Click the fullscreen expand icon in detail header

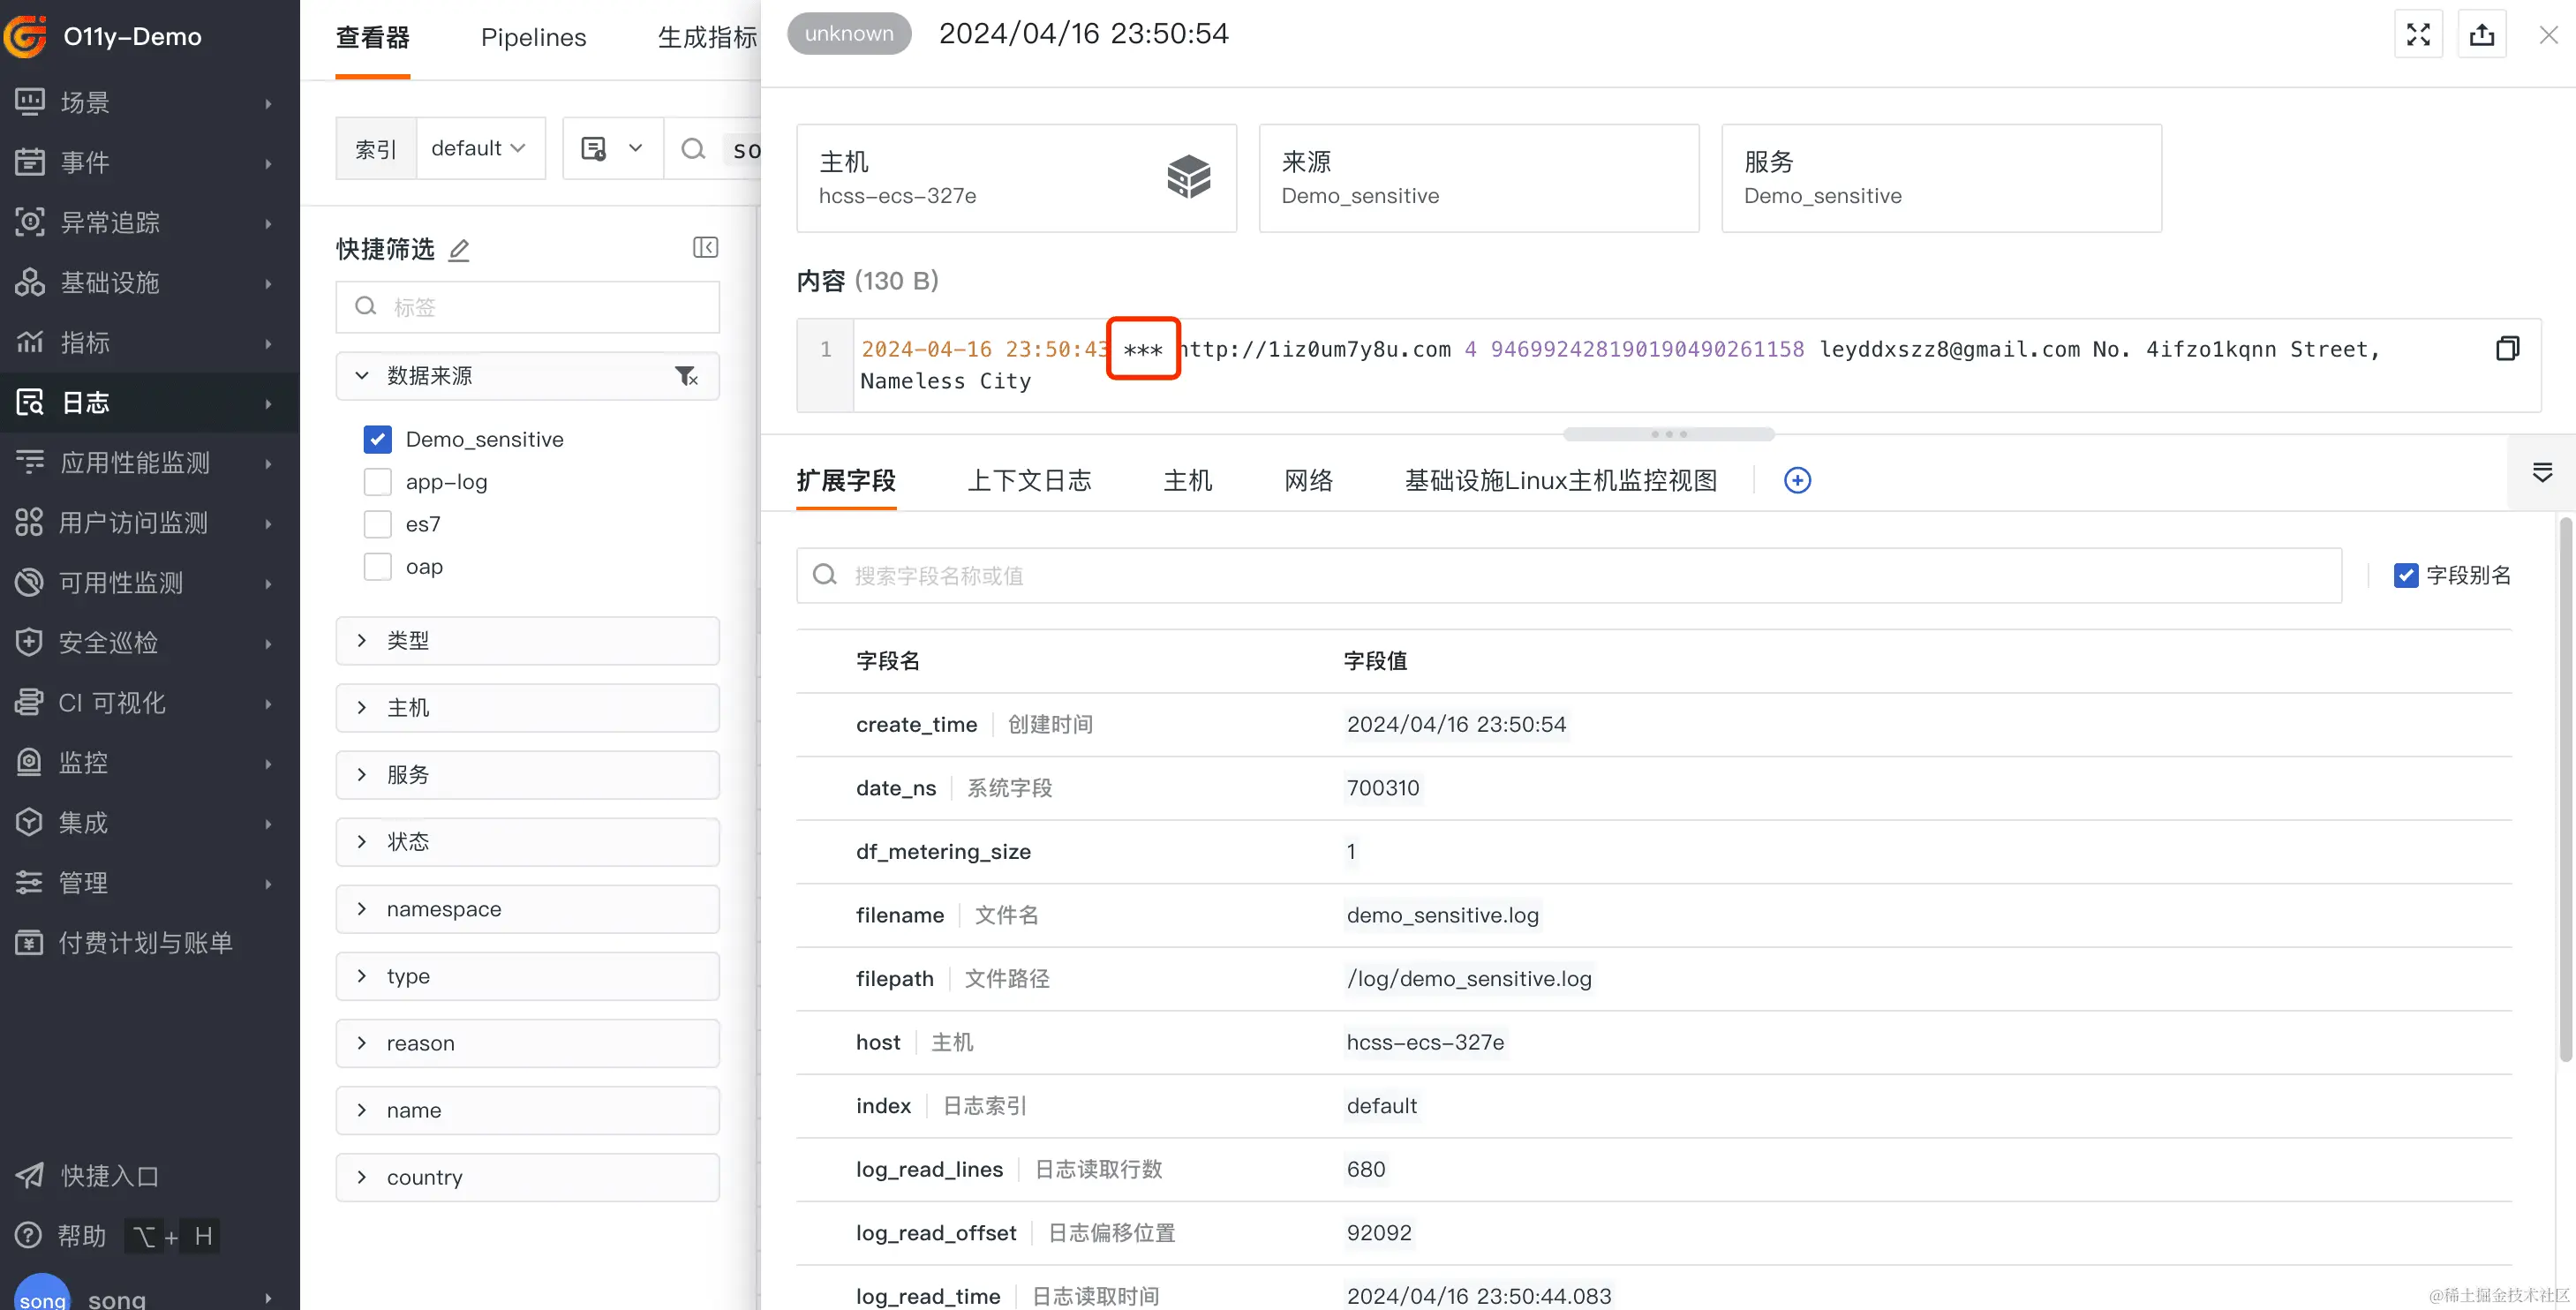pos(2418,35)
